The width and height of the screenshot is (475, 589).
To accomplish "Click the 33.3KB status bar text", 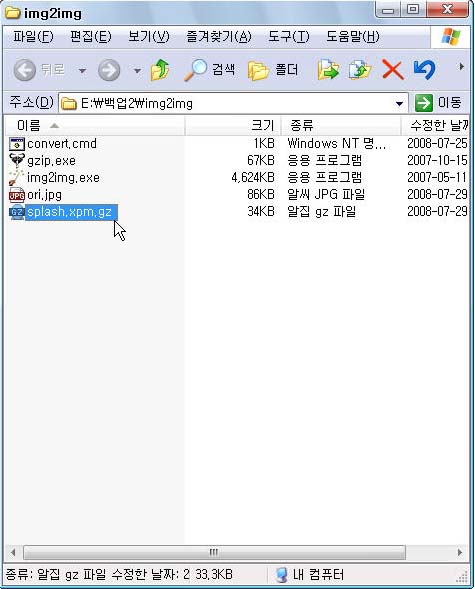I will (x=214, y=574).
